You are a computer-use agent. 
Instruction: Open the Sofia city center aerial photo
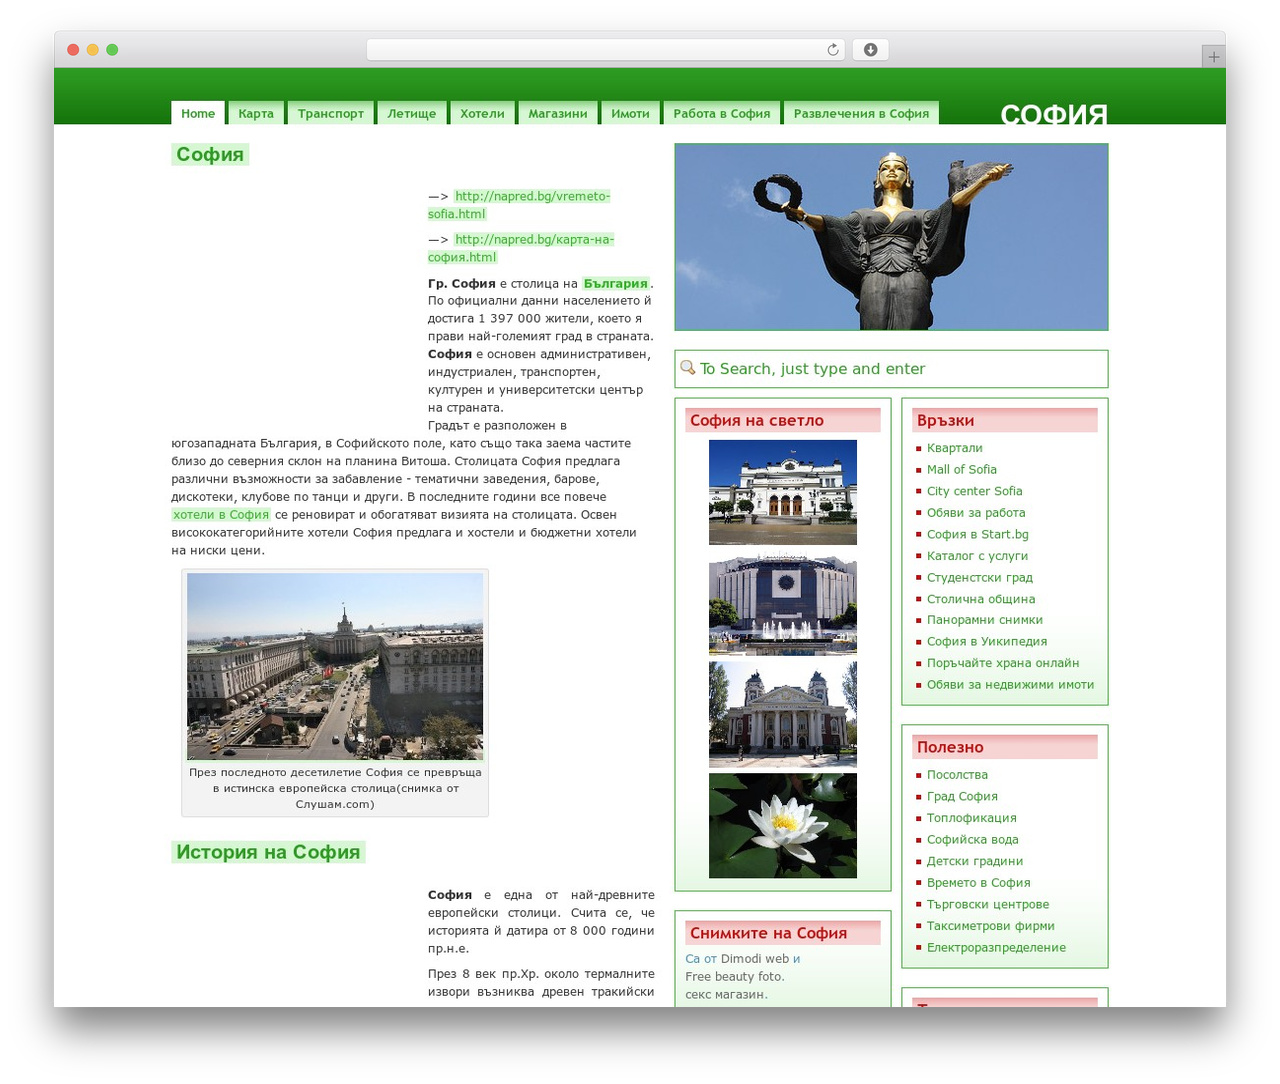(x=335, y=666)
